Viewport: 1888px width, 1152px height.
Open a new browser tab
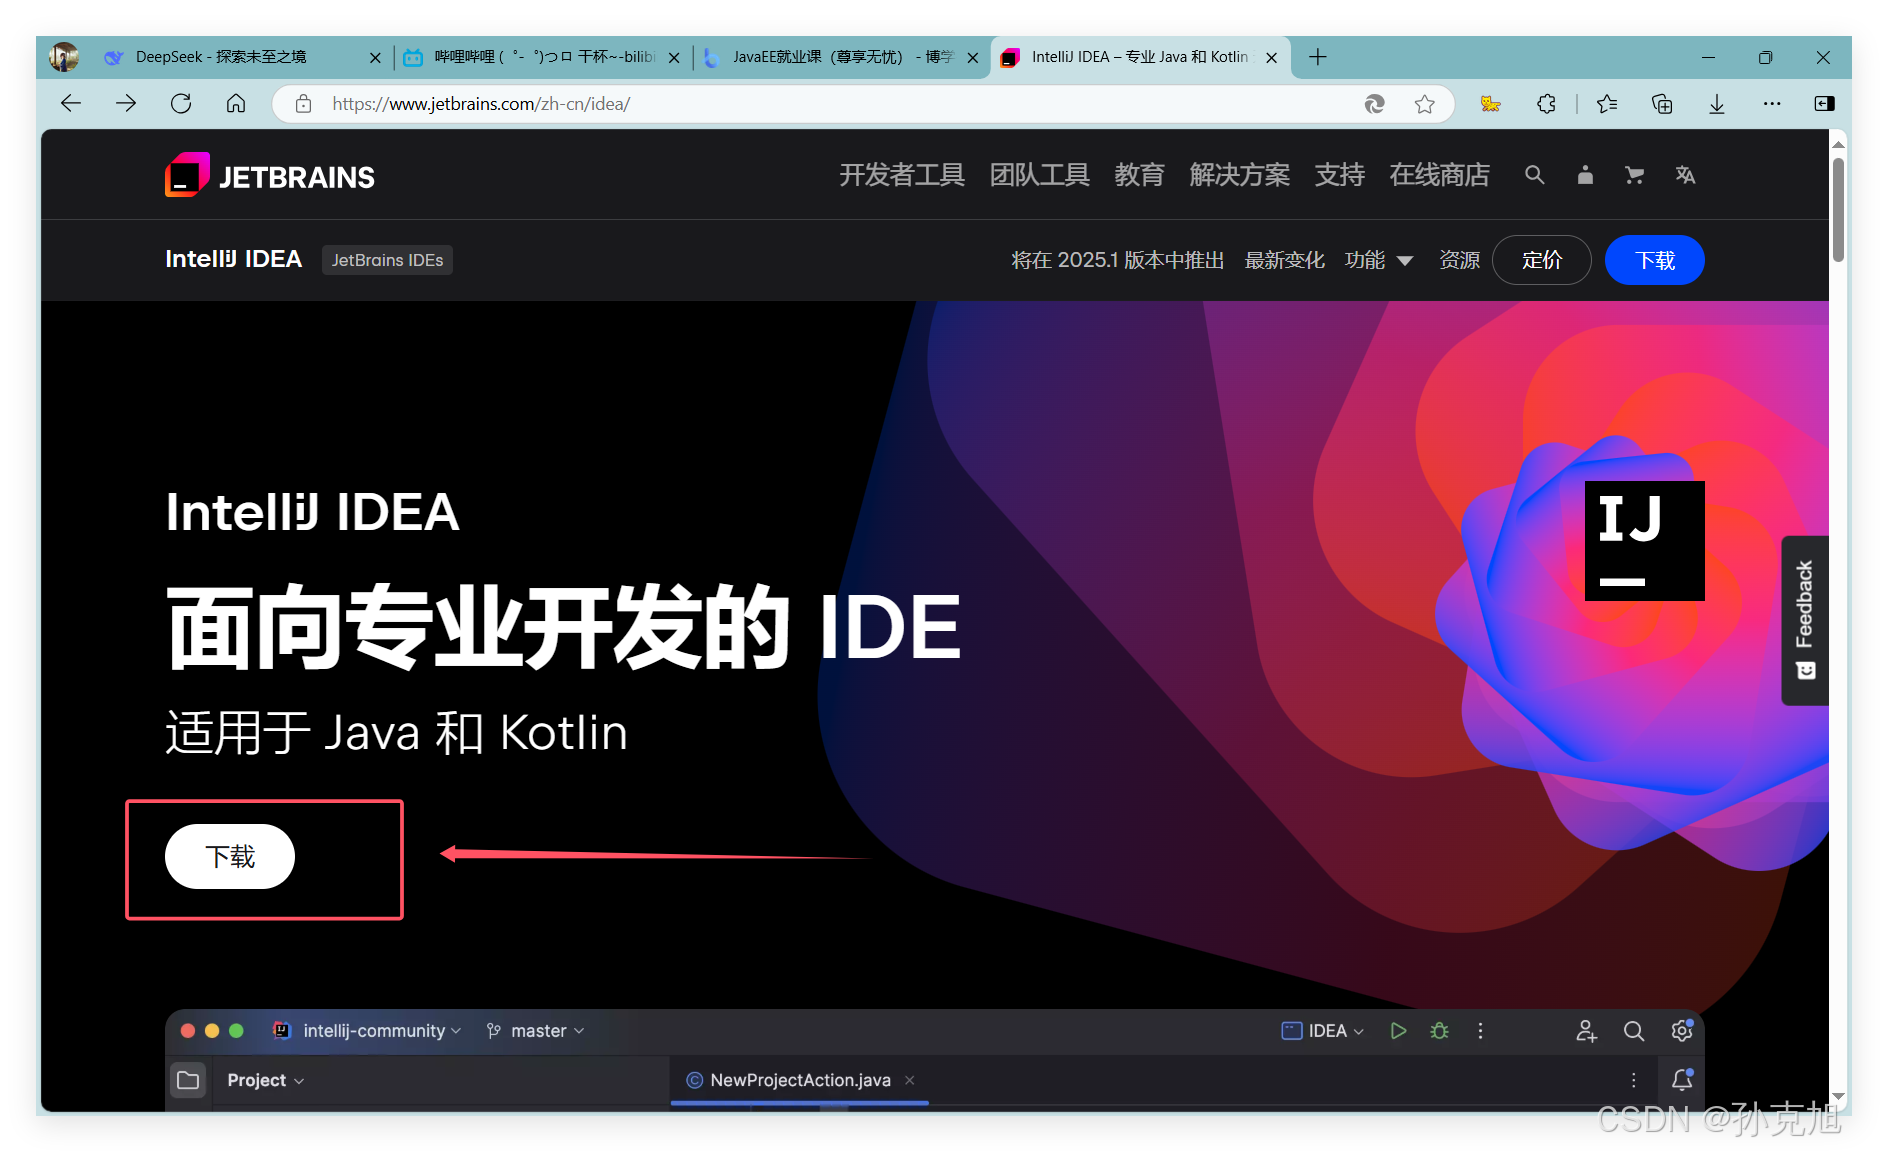(x=1318, y=57)
